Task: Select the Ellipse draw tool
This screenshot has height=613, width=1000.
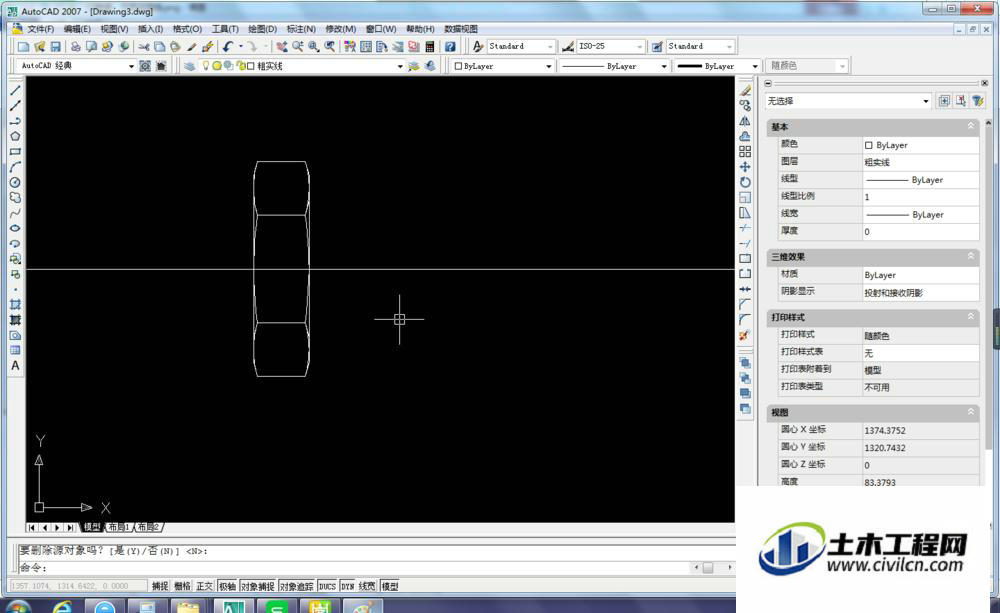Action: pyautogui.click(x=15, y=228)
